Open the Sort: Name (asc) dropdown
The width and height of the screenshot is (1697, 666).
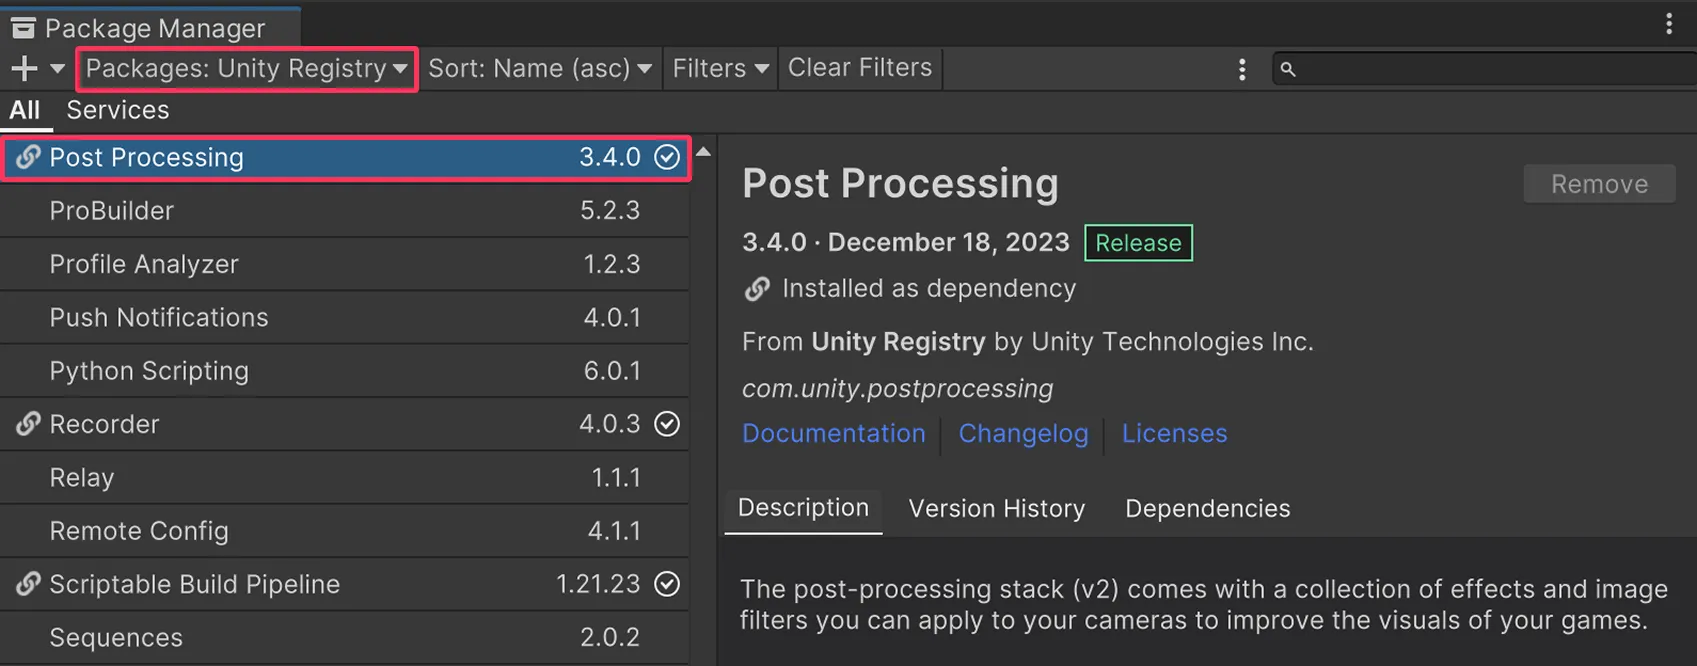click(540, 69)
